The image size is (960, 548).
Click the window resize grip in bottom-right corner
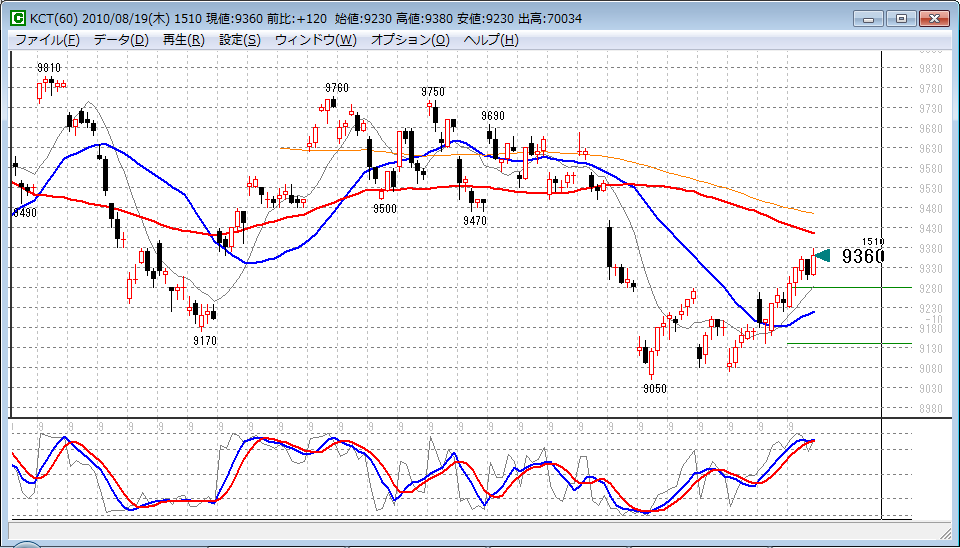(950, 539)
